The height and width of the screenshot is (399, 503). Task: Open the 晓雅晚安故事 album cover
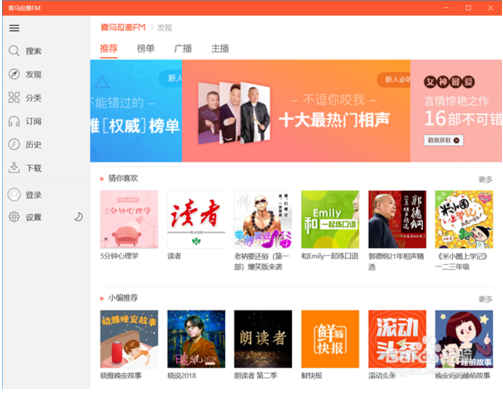click(x=129, y=339)
